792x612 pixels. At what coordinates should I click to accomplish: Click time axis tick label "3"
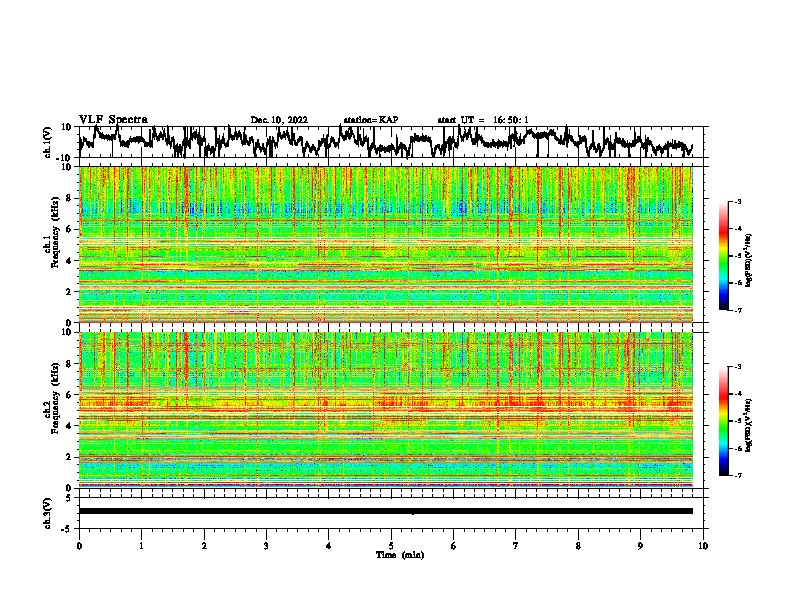pos(266,546)
